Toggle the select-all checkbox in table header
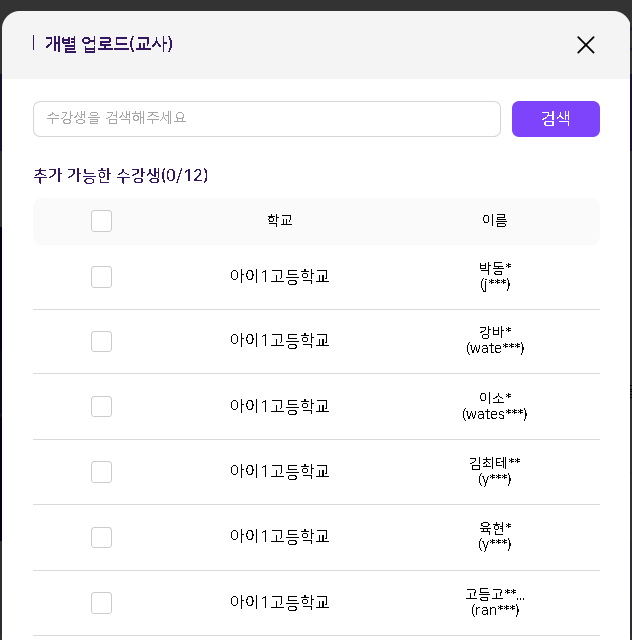The width and height of the screenshot is (632, 640). pos(101,221)
